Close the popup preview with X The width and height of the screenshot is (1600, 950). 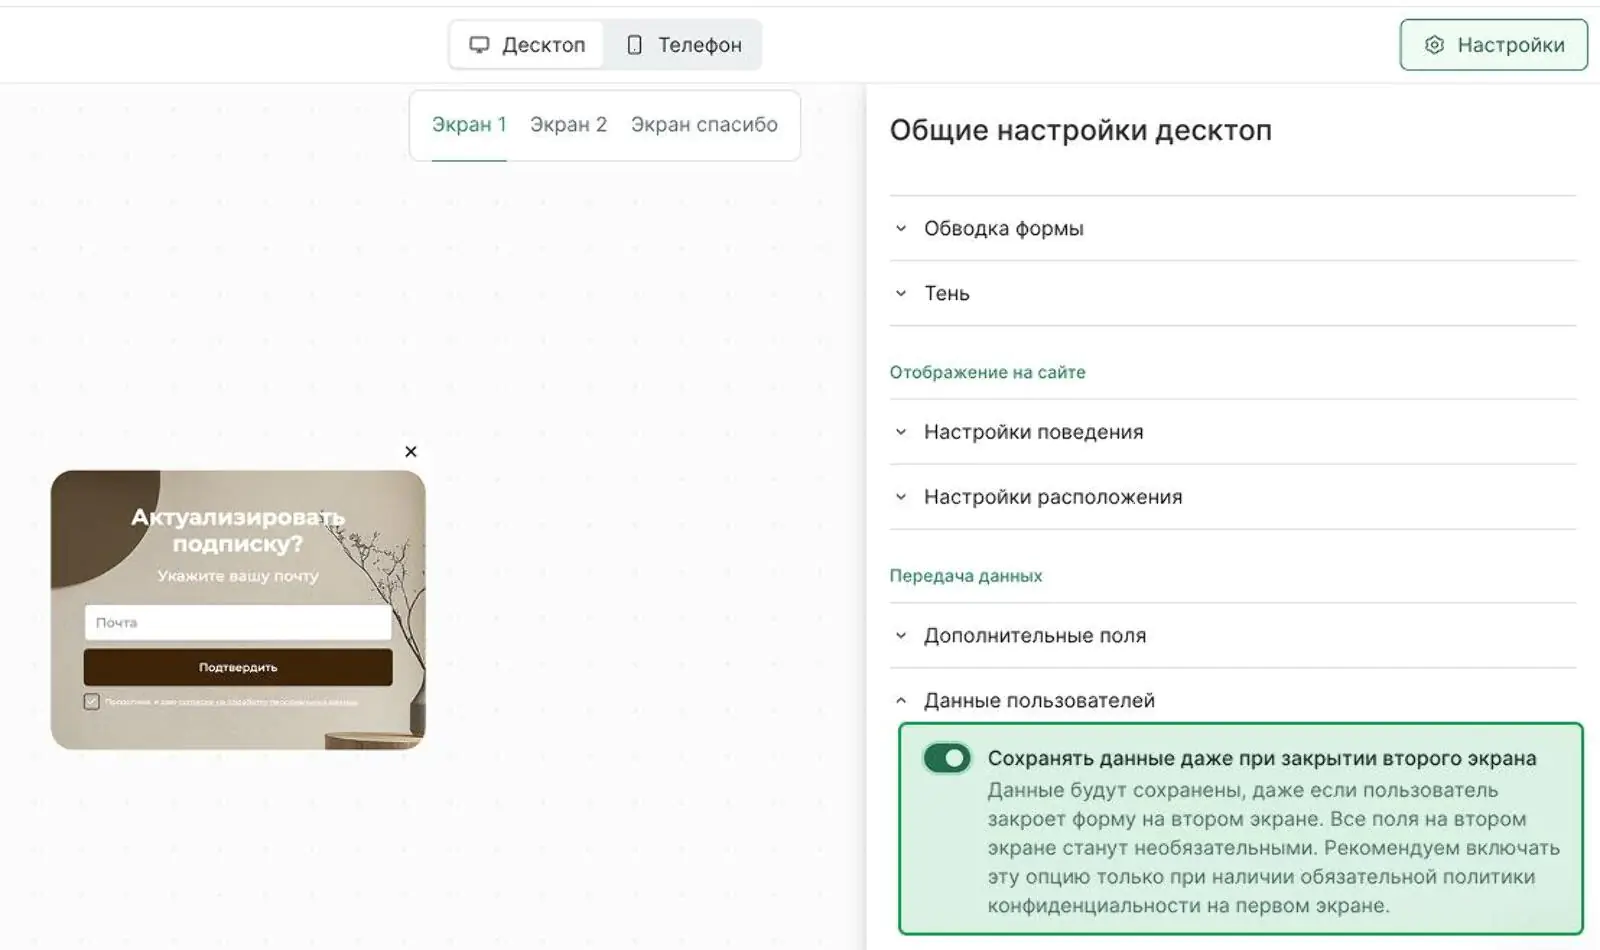[x=411, y=452]
